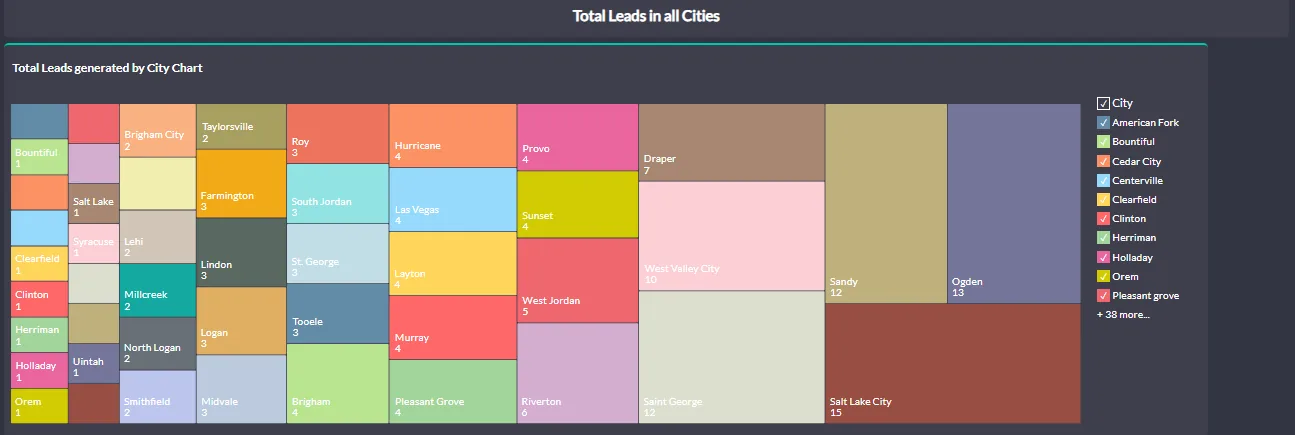This screenshot has width=1295, height=435.
Task: Expand the '+ 38 more...' legend link
Action: click(x=1123, y=314)
